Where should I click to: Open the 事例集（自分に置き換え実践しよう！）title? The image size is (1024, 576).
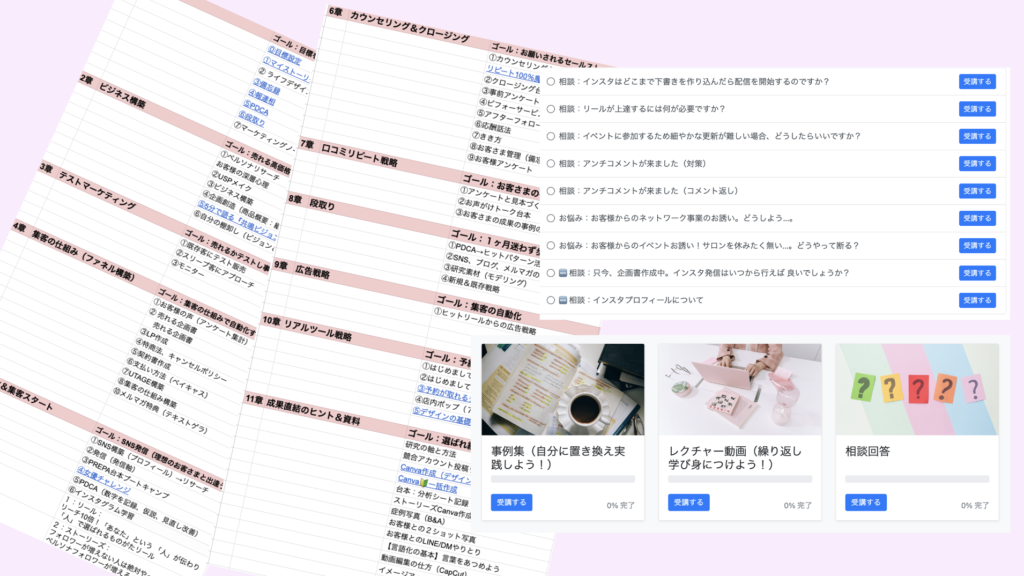coord(558,458)
